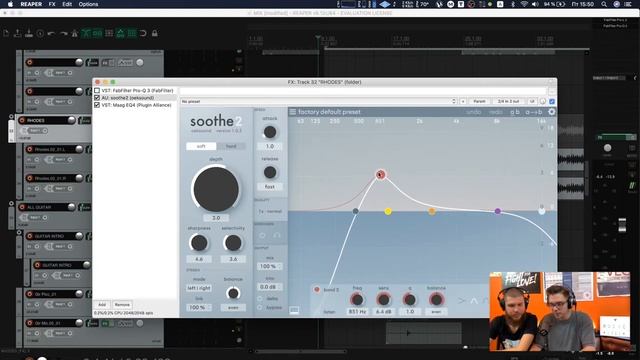Click the UI button
This screenshot has width=640, height=360.
(x=532, y=101)
